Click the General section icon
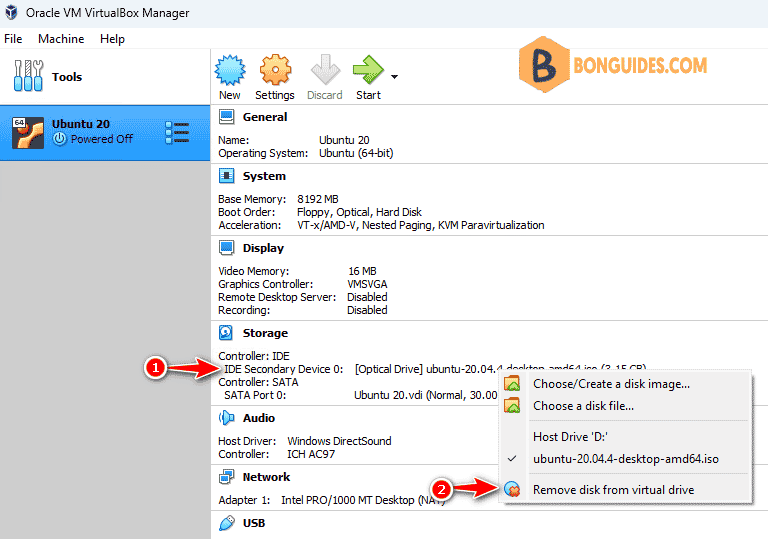The image size is (768, 539). [226, 117]
